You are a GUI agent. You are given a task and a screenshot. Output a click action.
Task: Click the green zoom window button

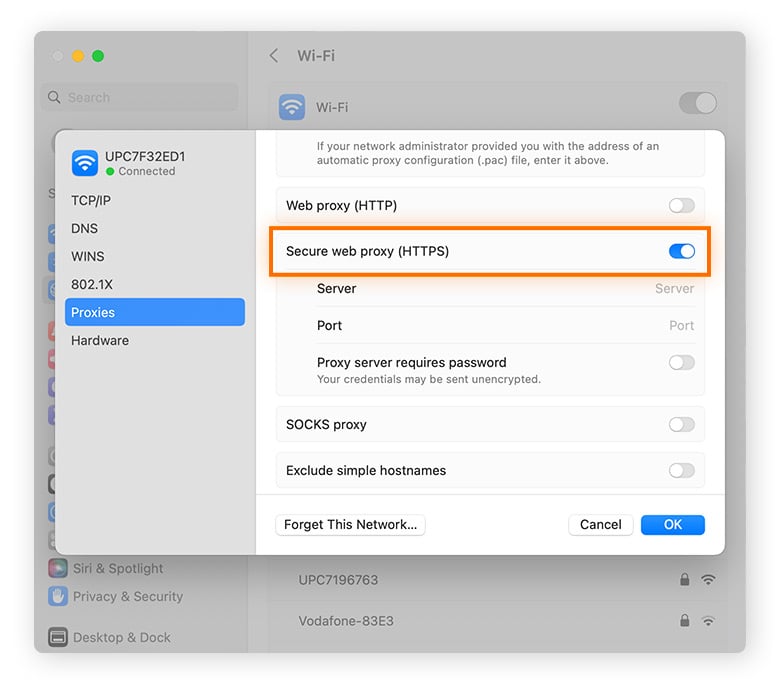[98, 56]
